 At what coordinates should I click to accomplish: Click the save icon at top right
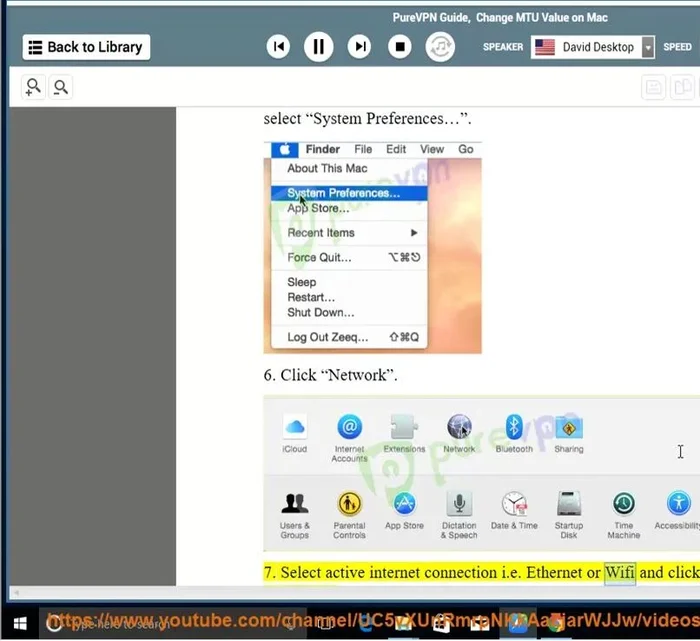654,88
